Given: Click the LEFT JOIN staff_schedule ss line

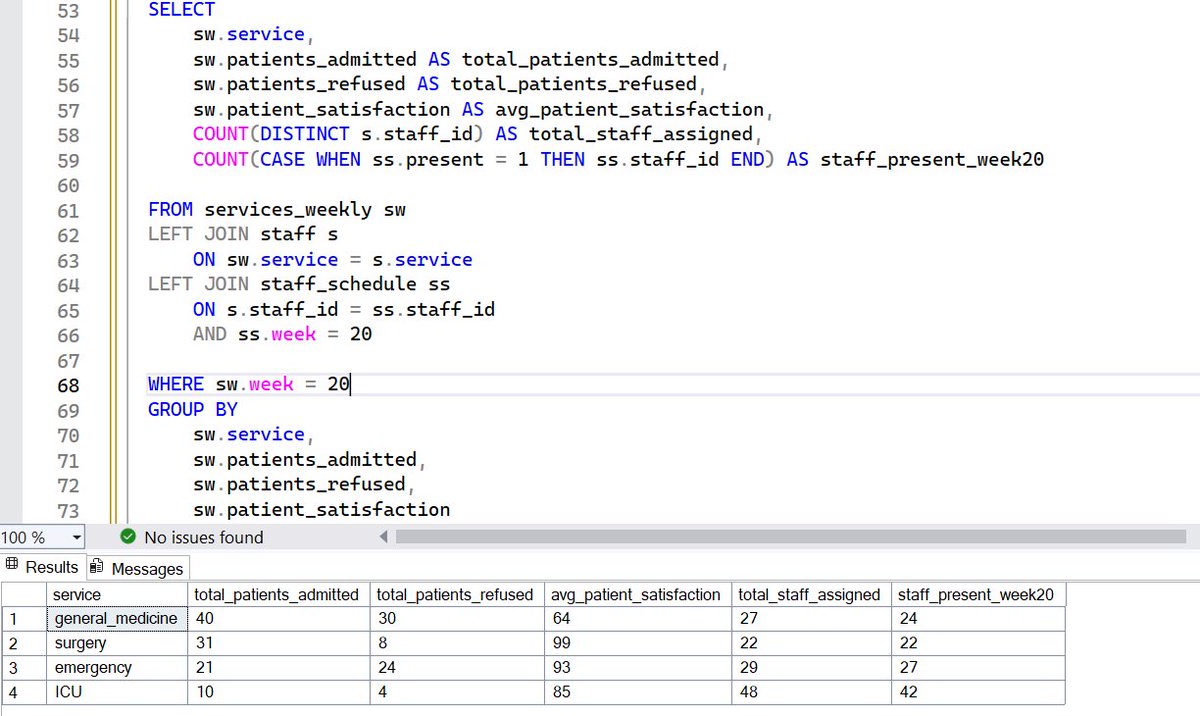Looking at the screenshot, I should [x=299, y=285].
